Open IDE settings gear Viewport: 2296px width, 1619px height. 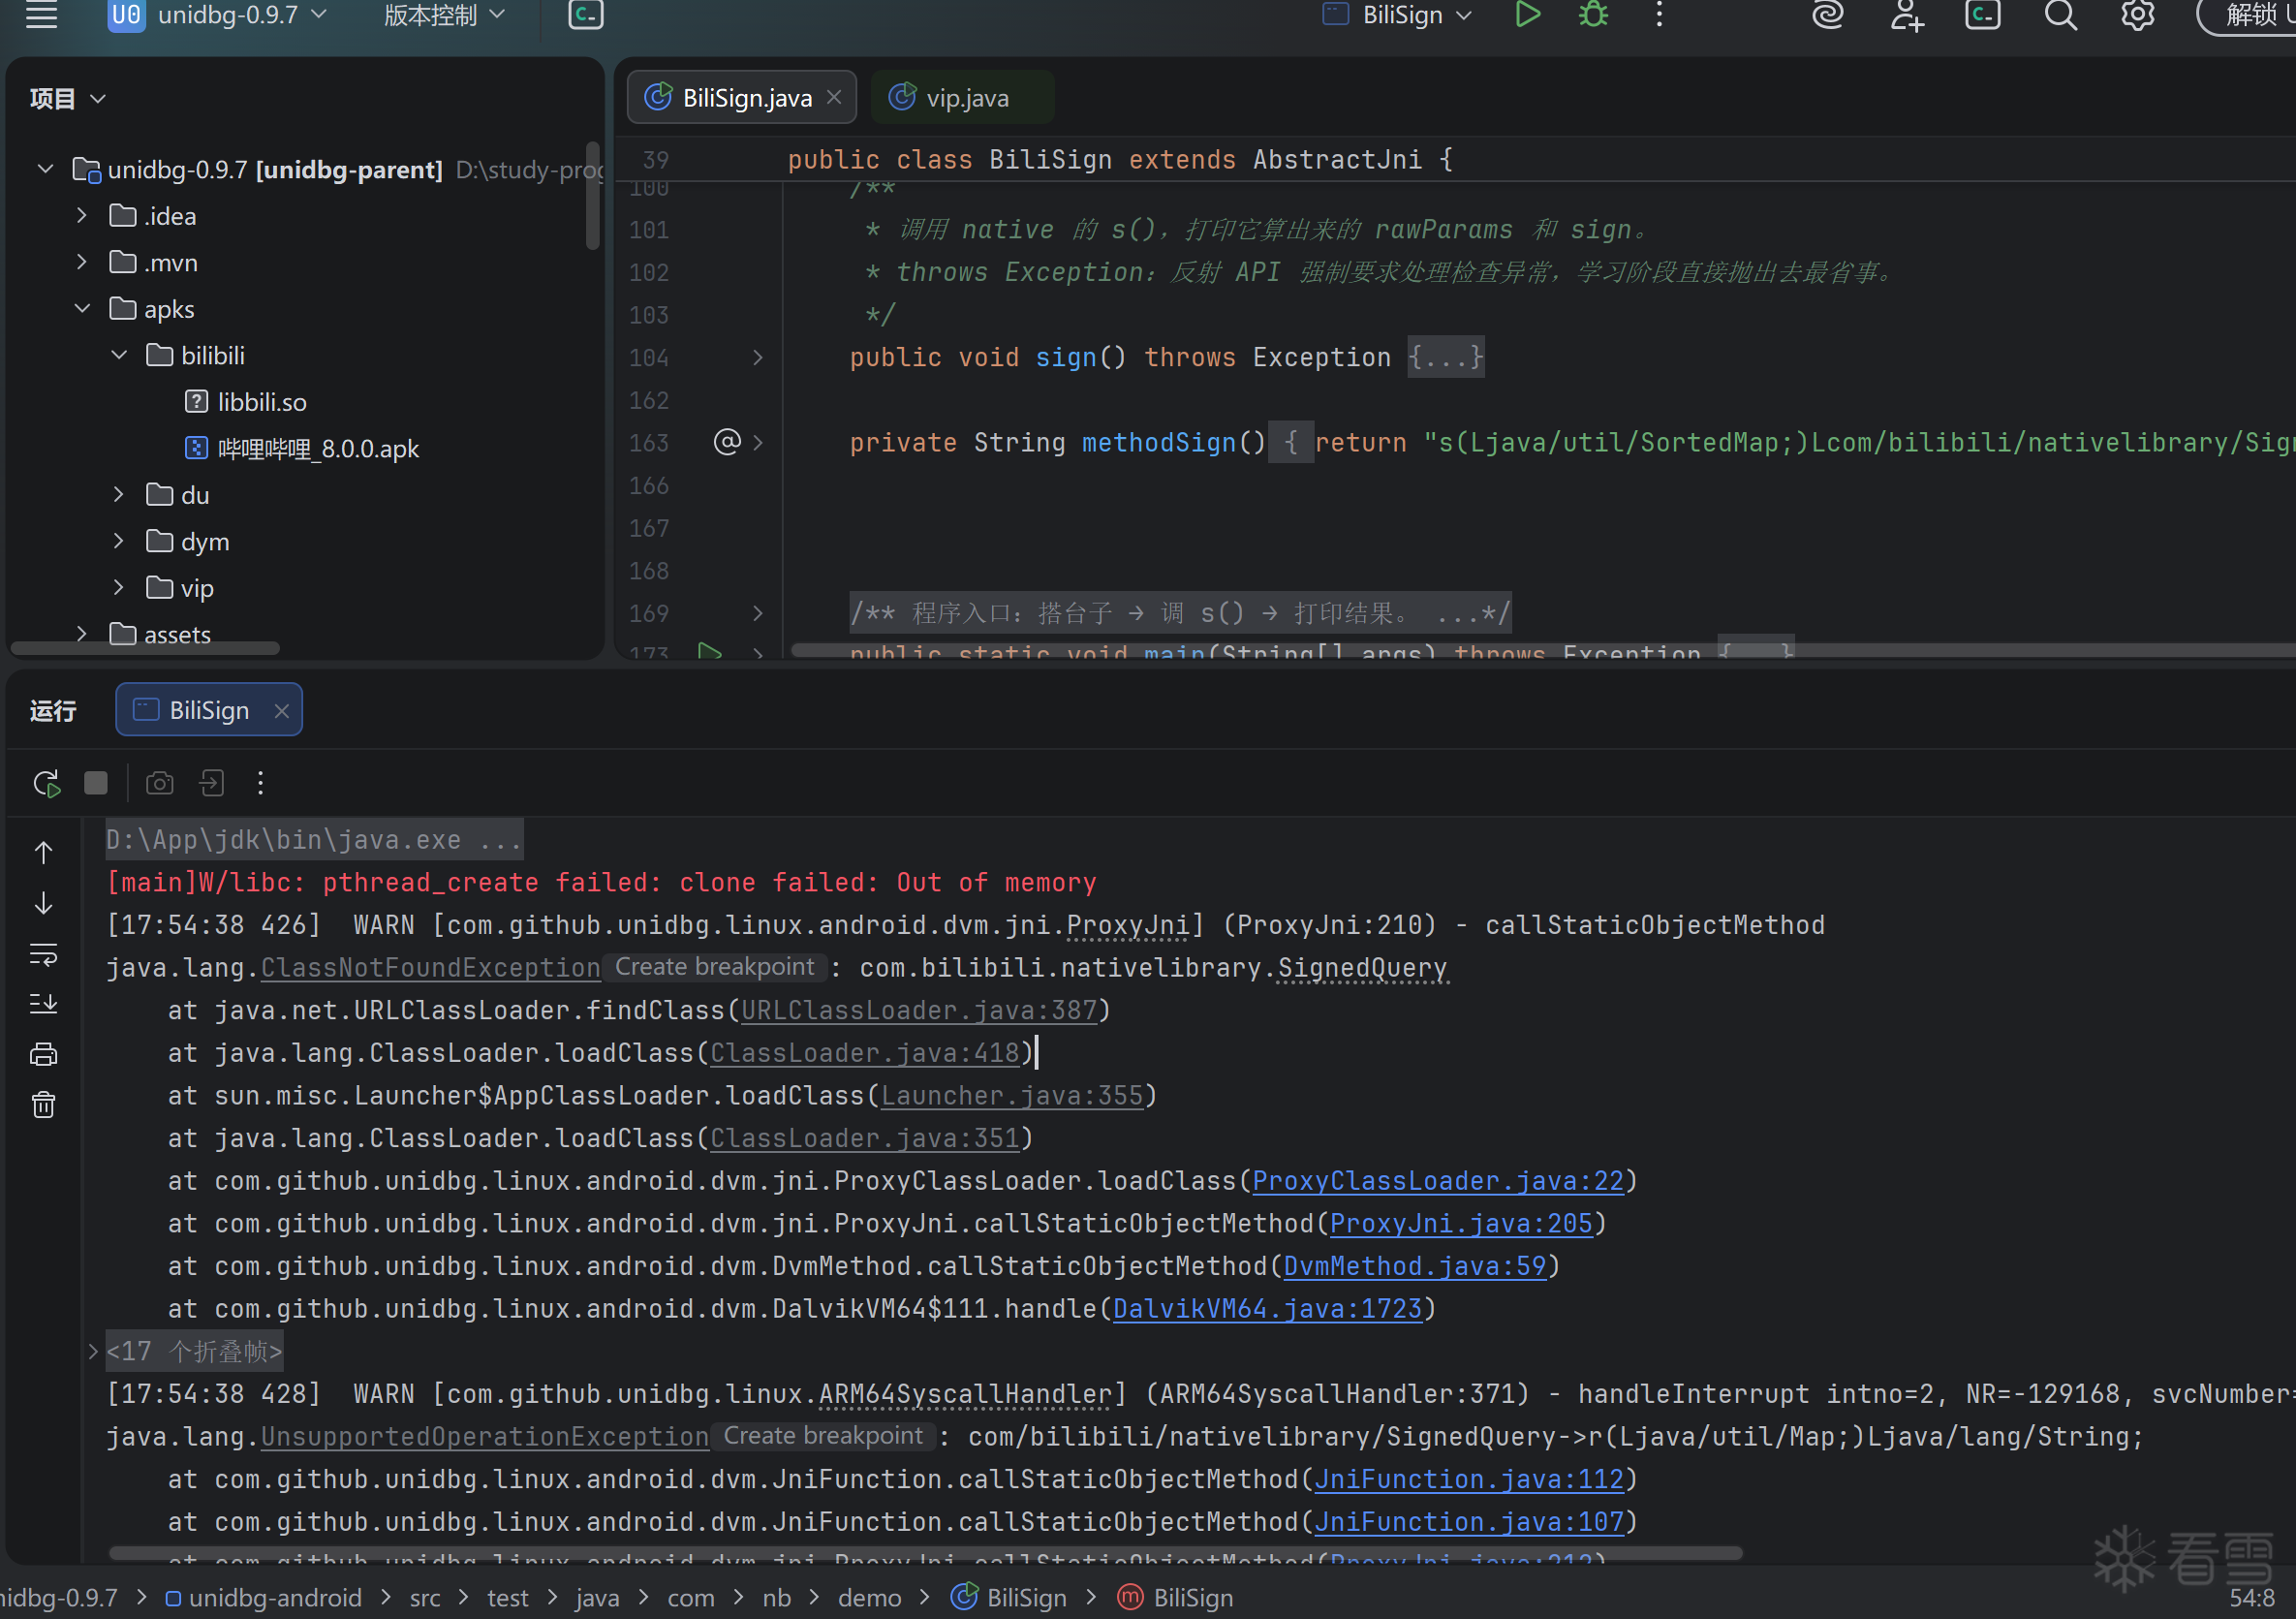[2137, 15]
